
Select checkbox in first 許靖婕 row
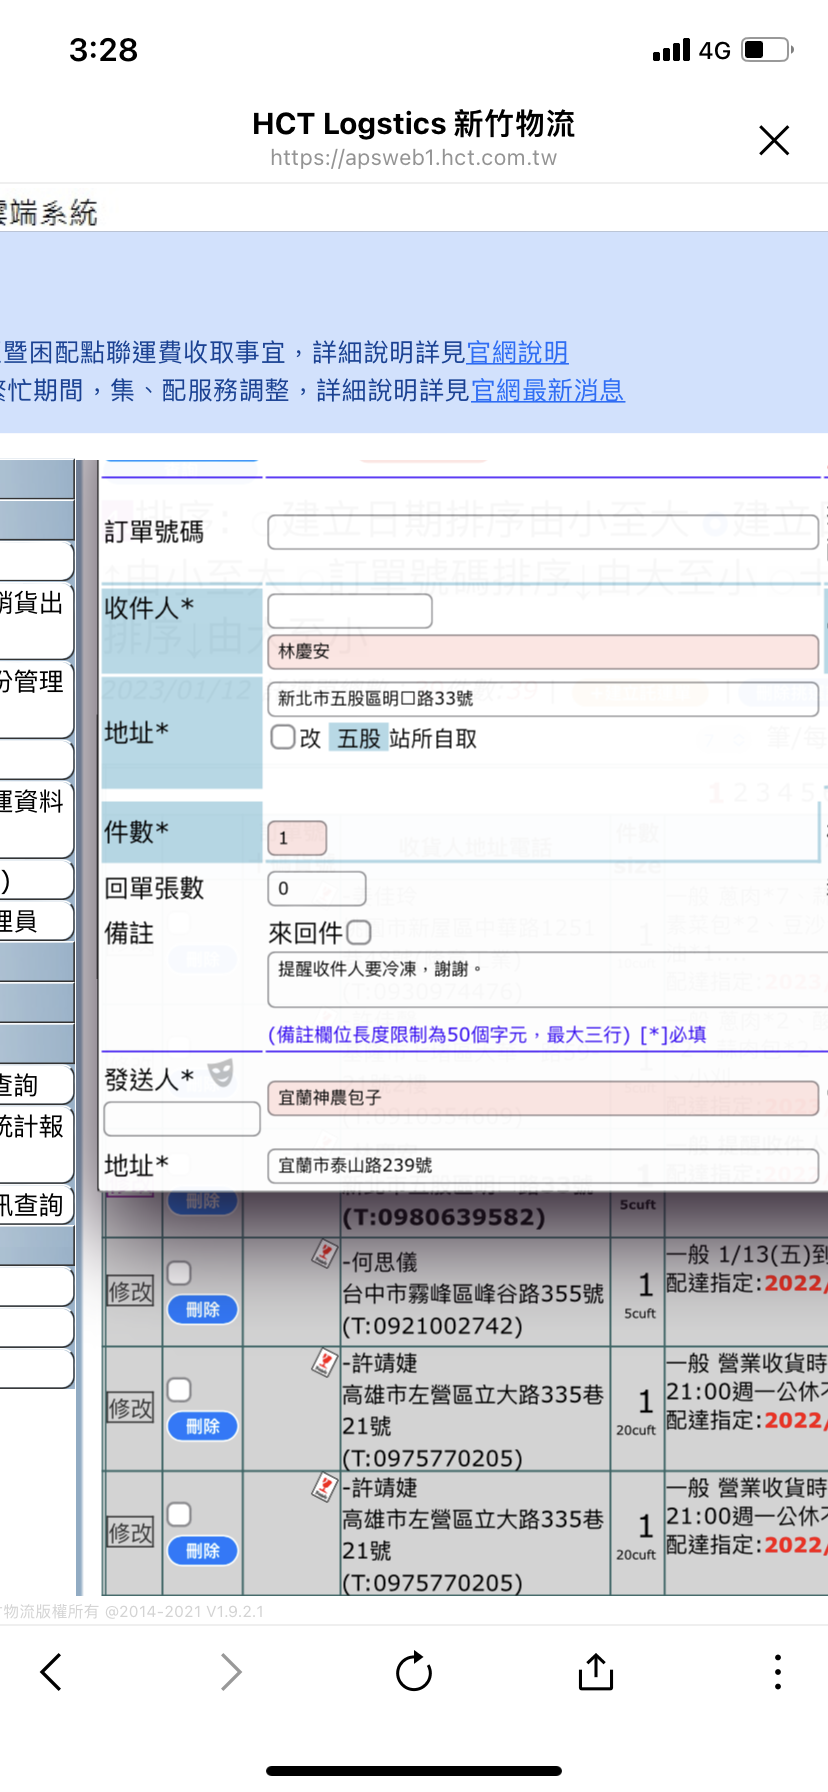[x=179, y=1390]
